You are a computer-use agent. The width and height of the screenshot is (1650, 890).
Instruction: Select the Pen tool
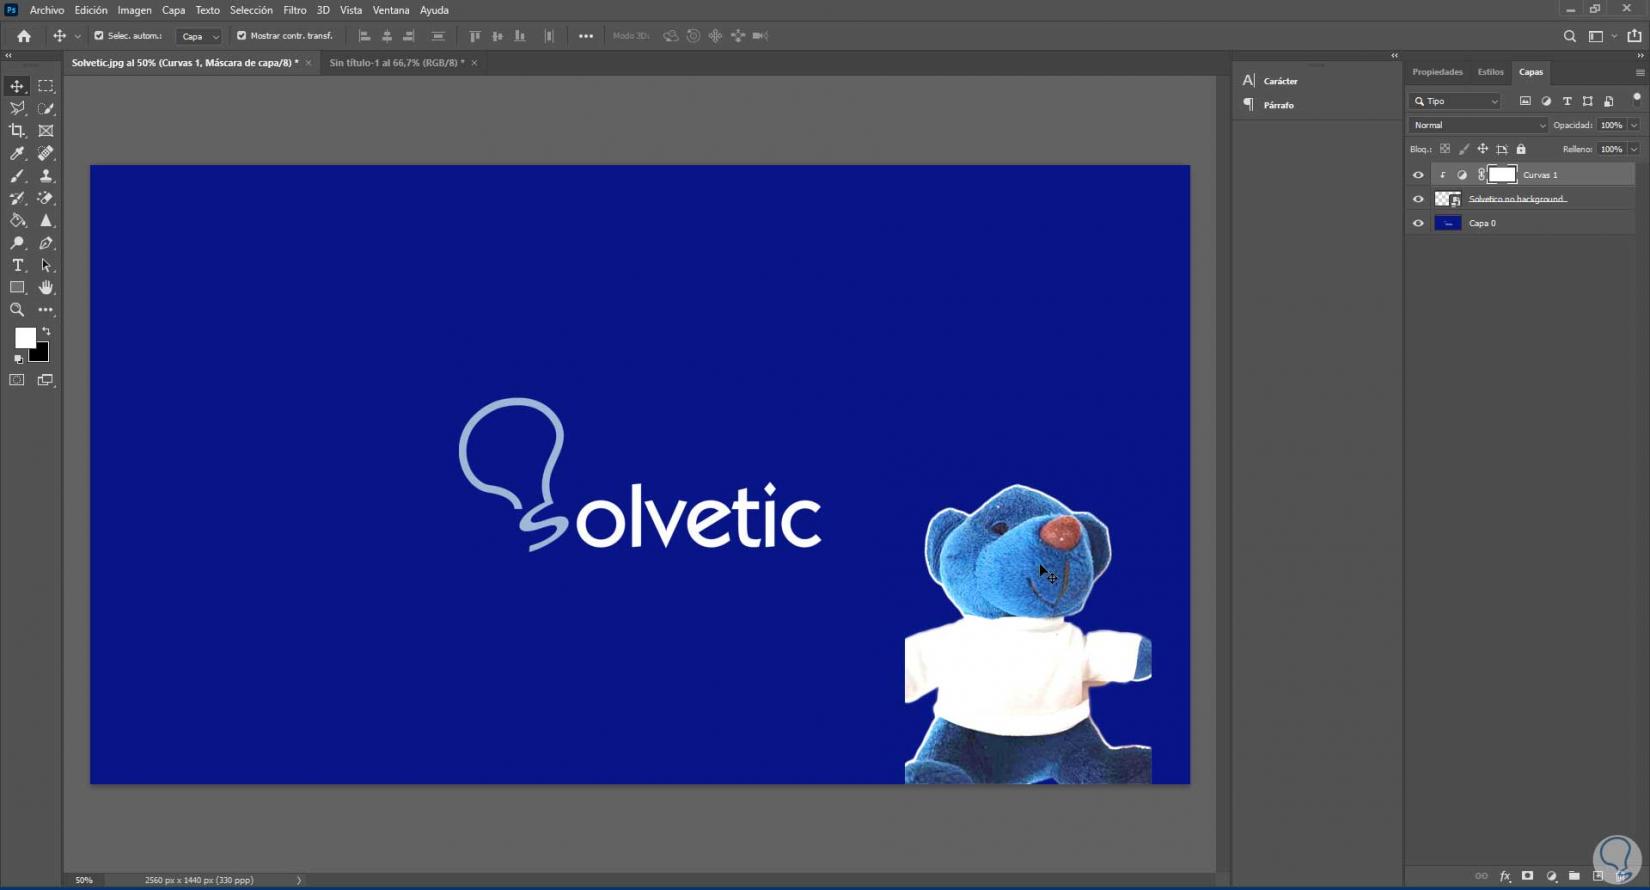[x=46, y=243]
